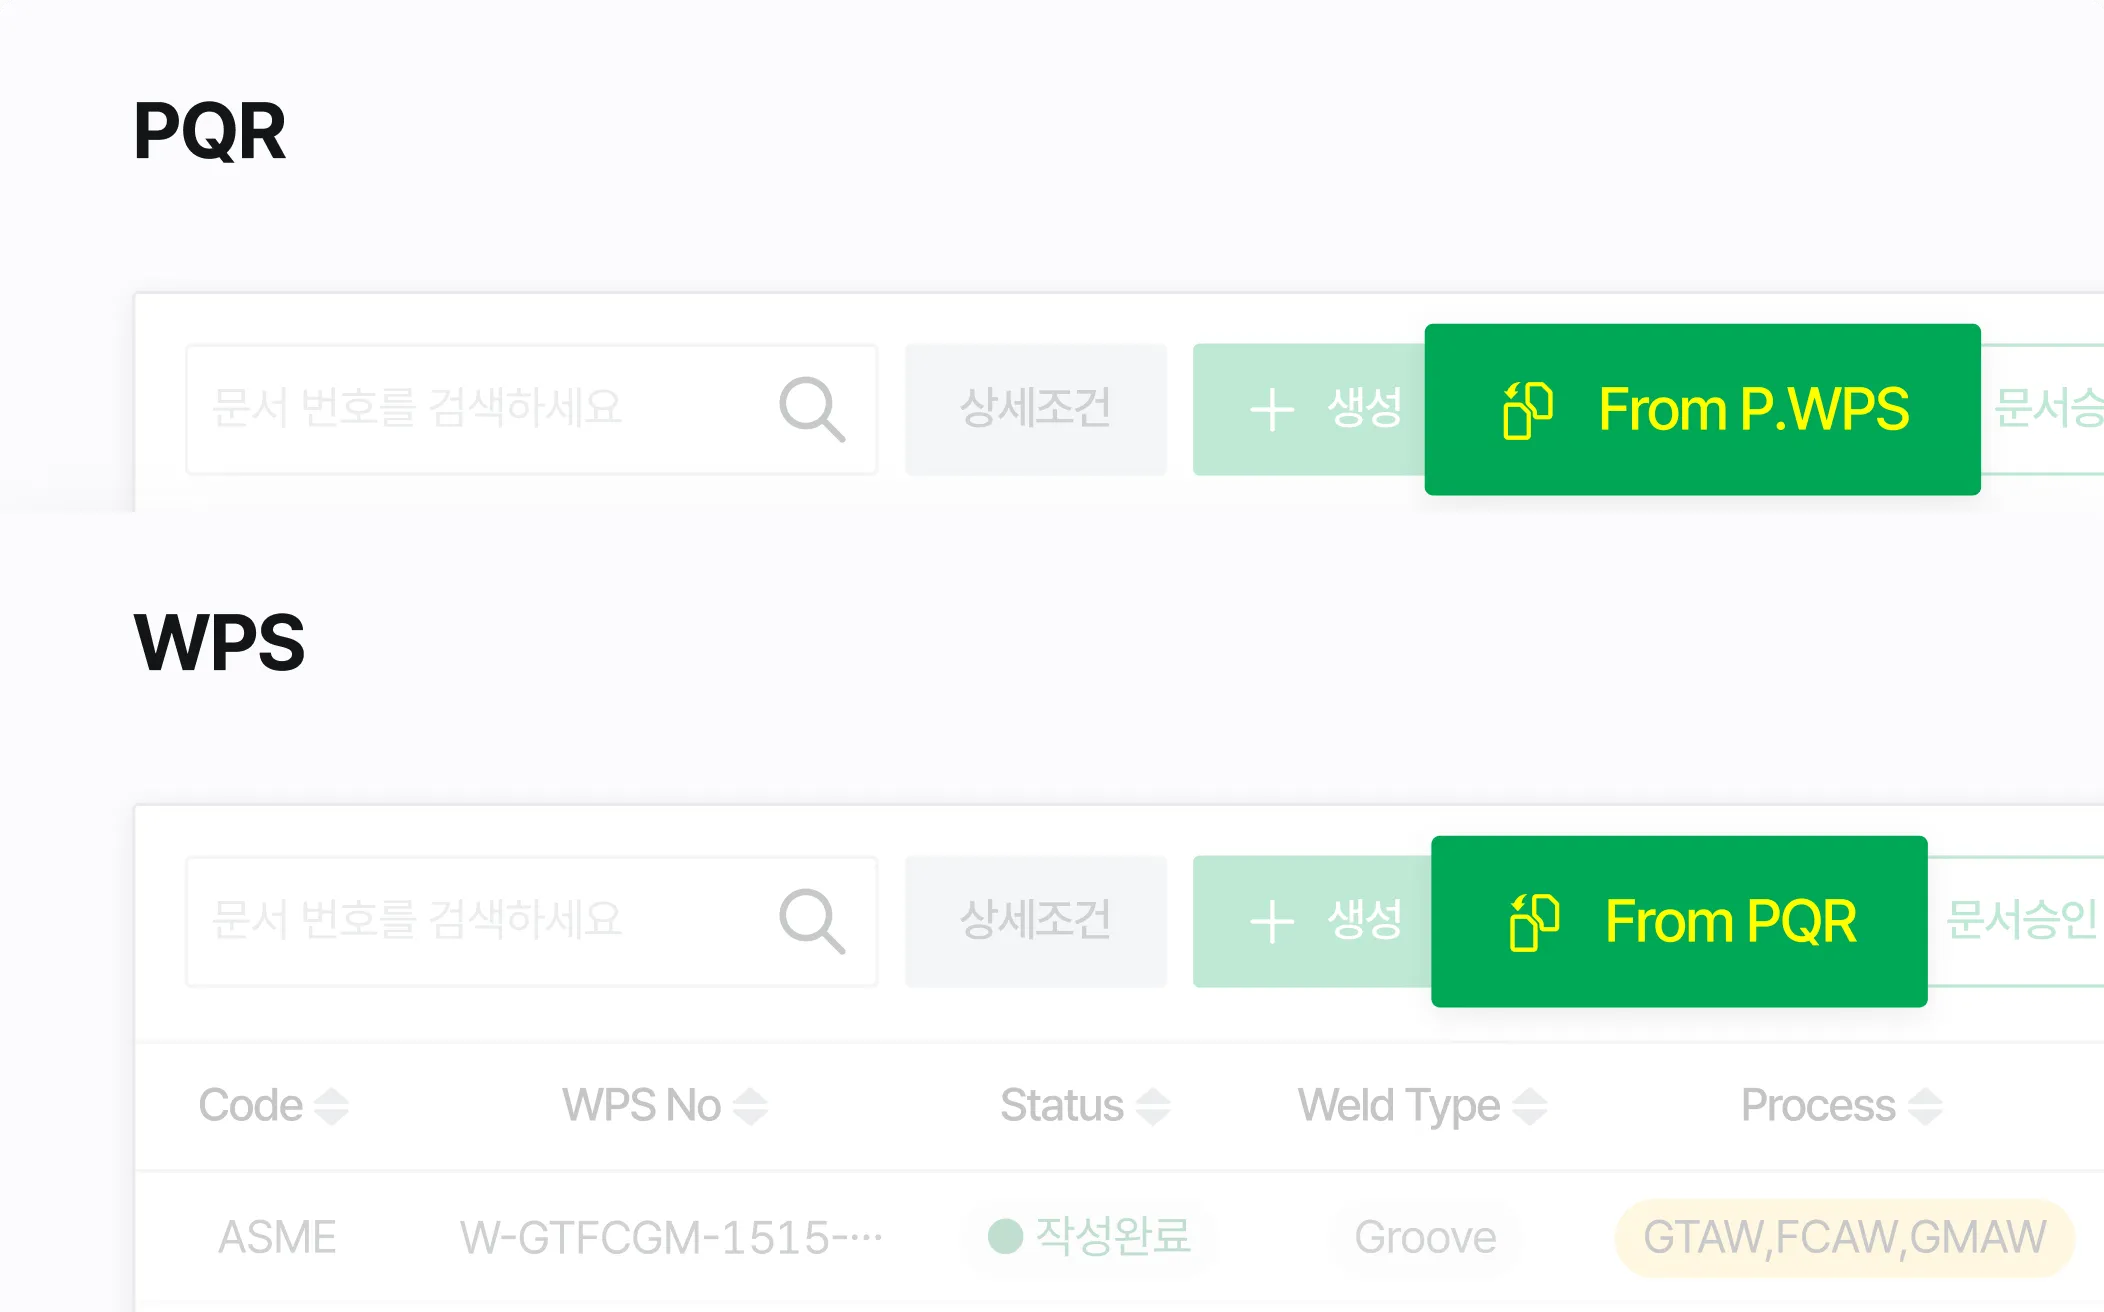Viewport: 2104px width, 1312px height.
Task: Click copy icon on From P.WPS button
Action: pyautogui.click(x=1527, y=410)
